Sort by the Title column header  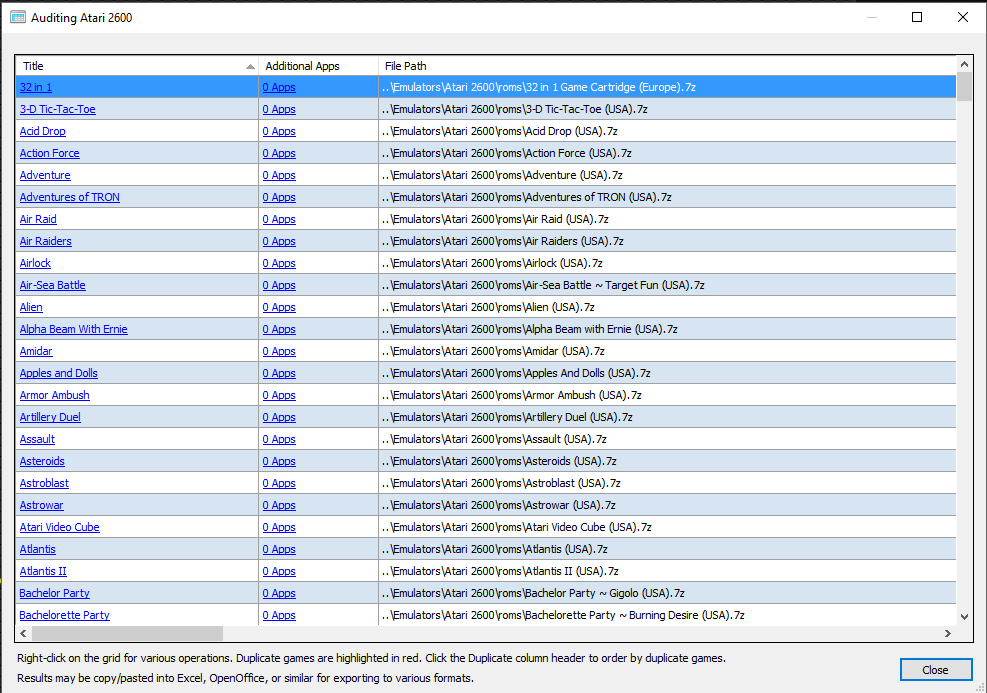tap(137, 66)
